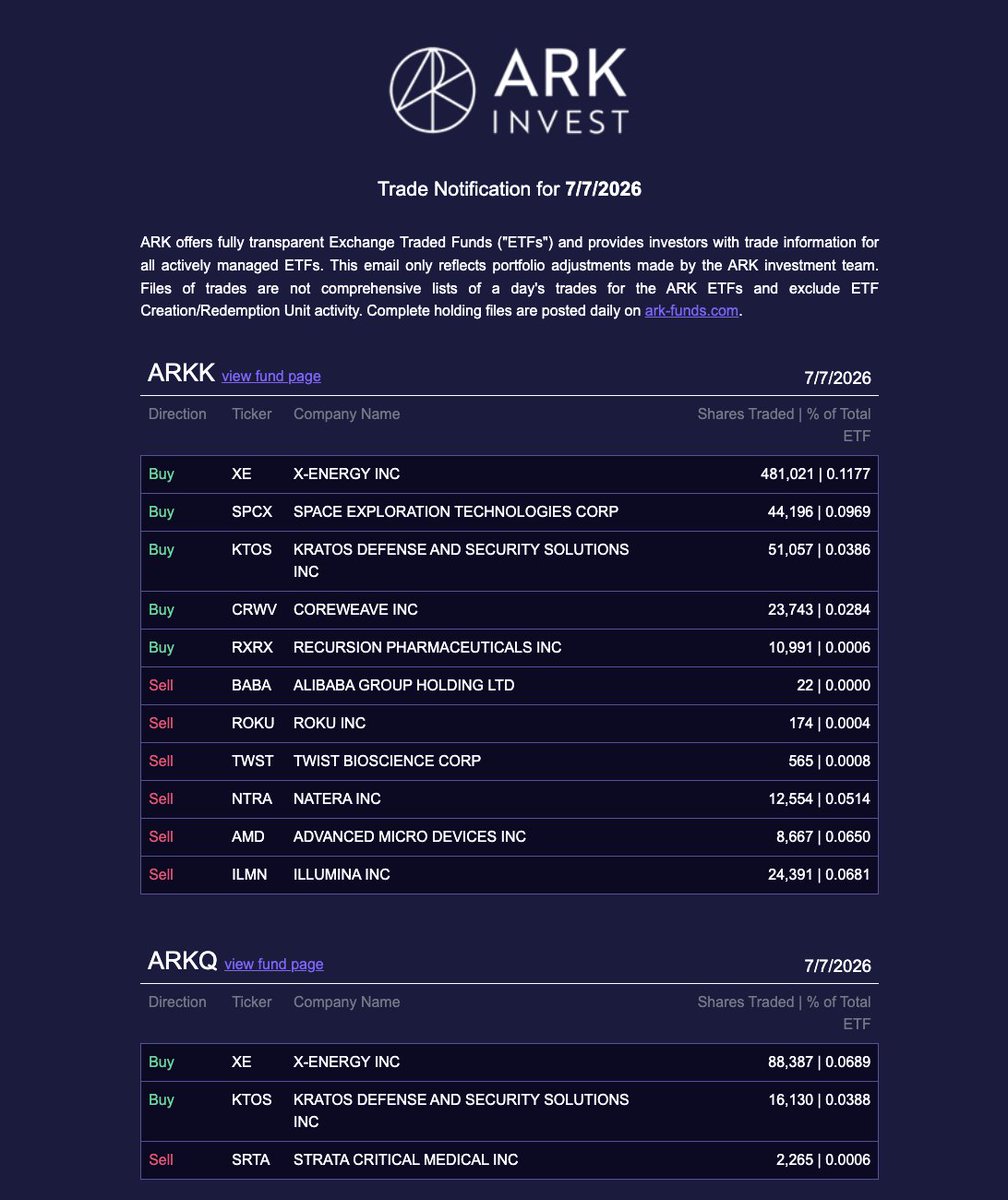The height and width of the screenshot is (1200, 1008).
Task: Select the XE ticker in ARKK table
Action: 241,474
